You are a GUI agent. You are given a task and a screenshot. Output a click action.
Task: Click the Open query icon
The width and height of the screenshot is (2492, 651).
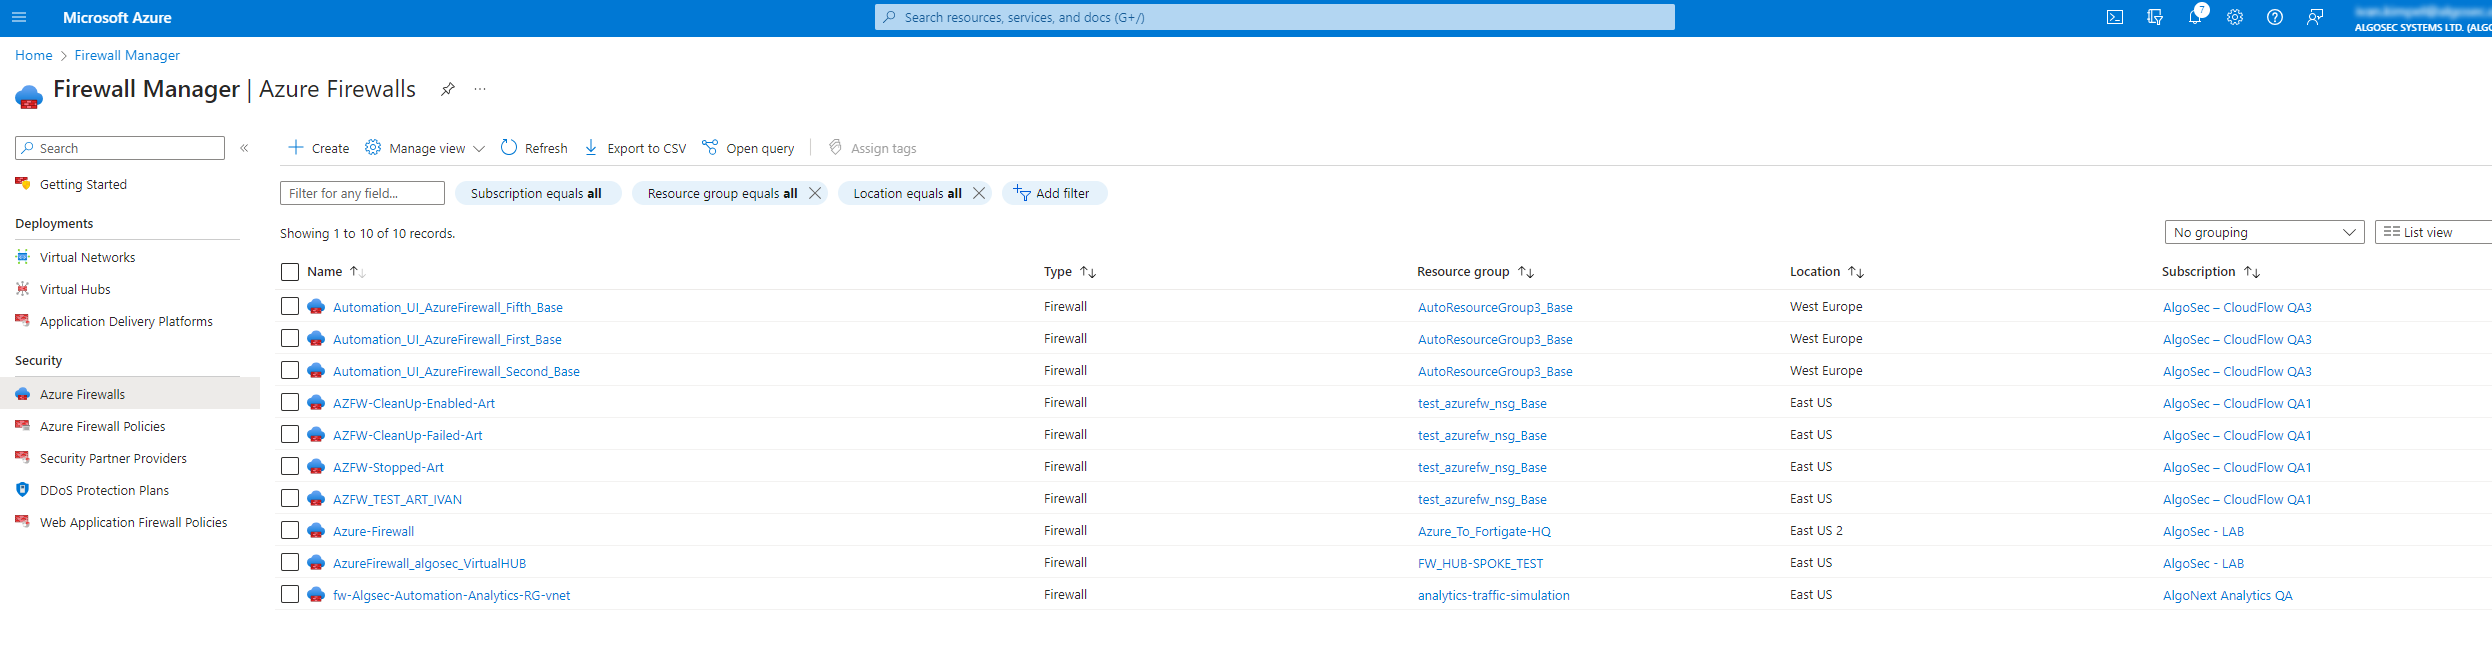710,148
